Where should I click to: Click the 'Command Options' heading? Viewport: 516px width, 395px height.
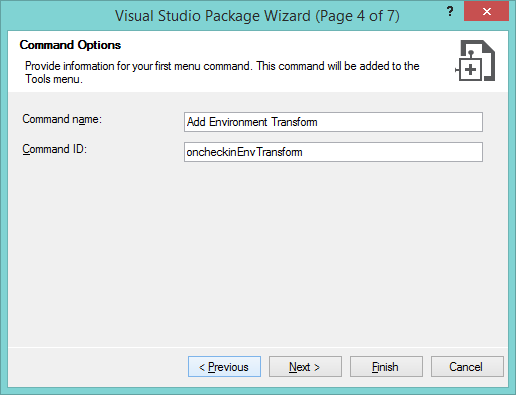coord(70,45)
